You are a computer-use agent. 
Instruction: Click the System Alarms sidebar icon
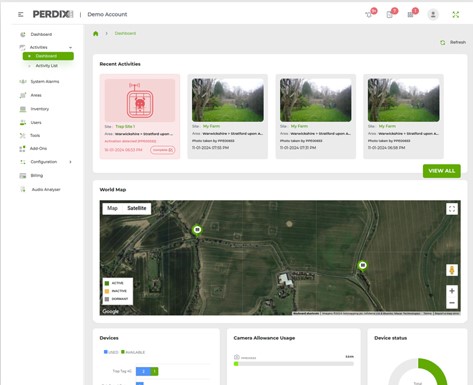pos(23,81)
